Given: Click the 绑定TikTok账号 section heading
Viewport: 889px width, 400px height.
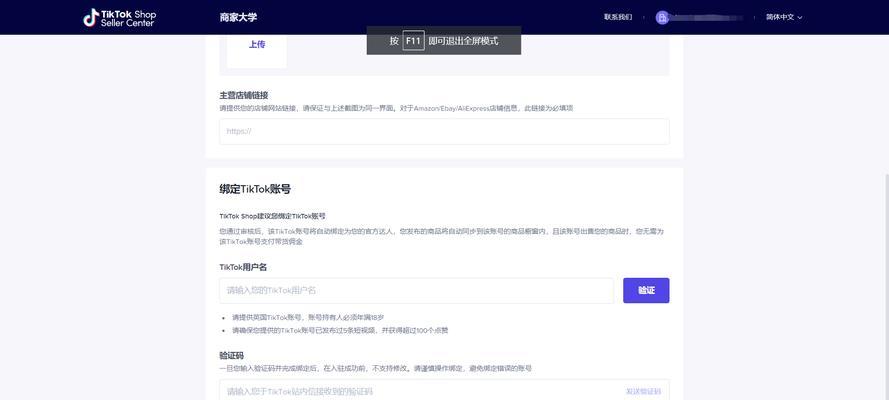Looking at the screenshot, I should 255,190.
